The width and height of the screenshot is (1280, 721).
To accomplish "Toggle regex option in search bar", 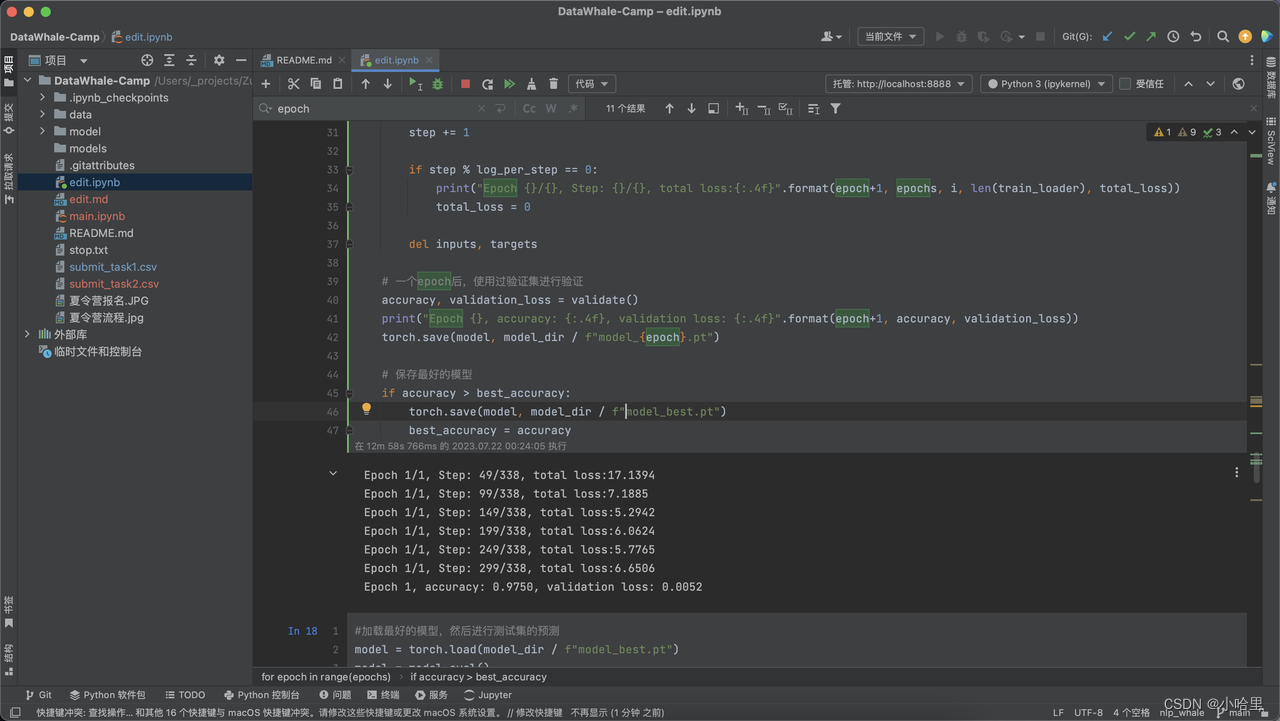I will tap(573, 108).
